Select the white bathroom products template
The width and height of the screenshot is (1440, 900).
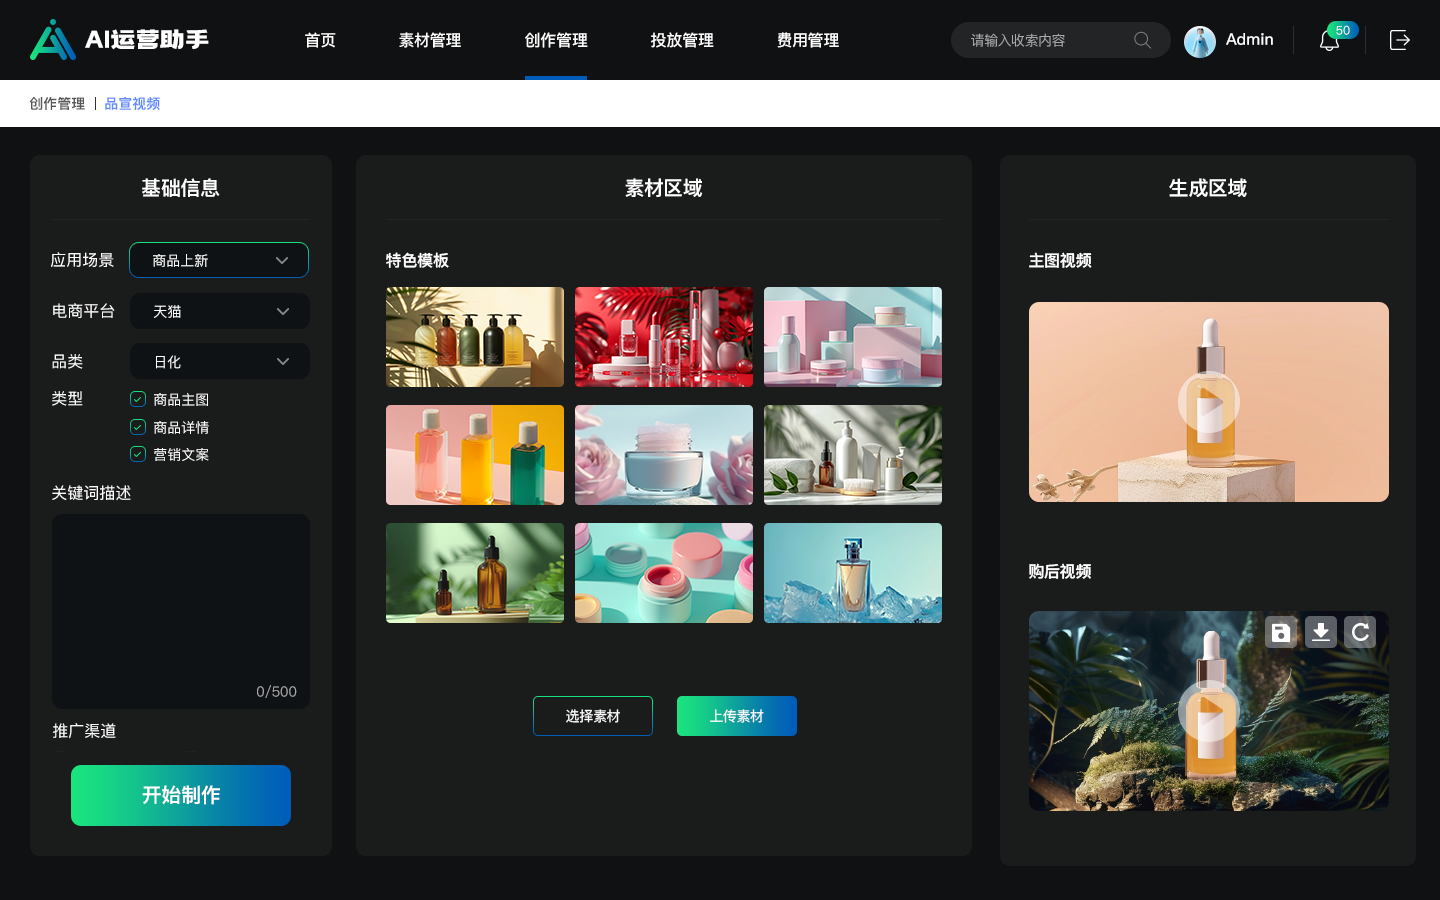[853, 455]
